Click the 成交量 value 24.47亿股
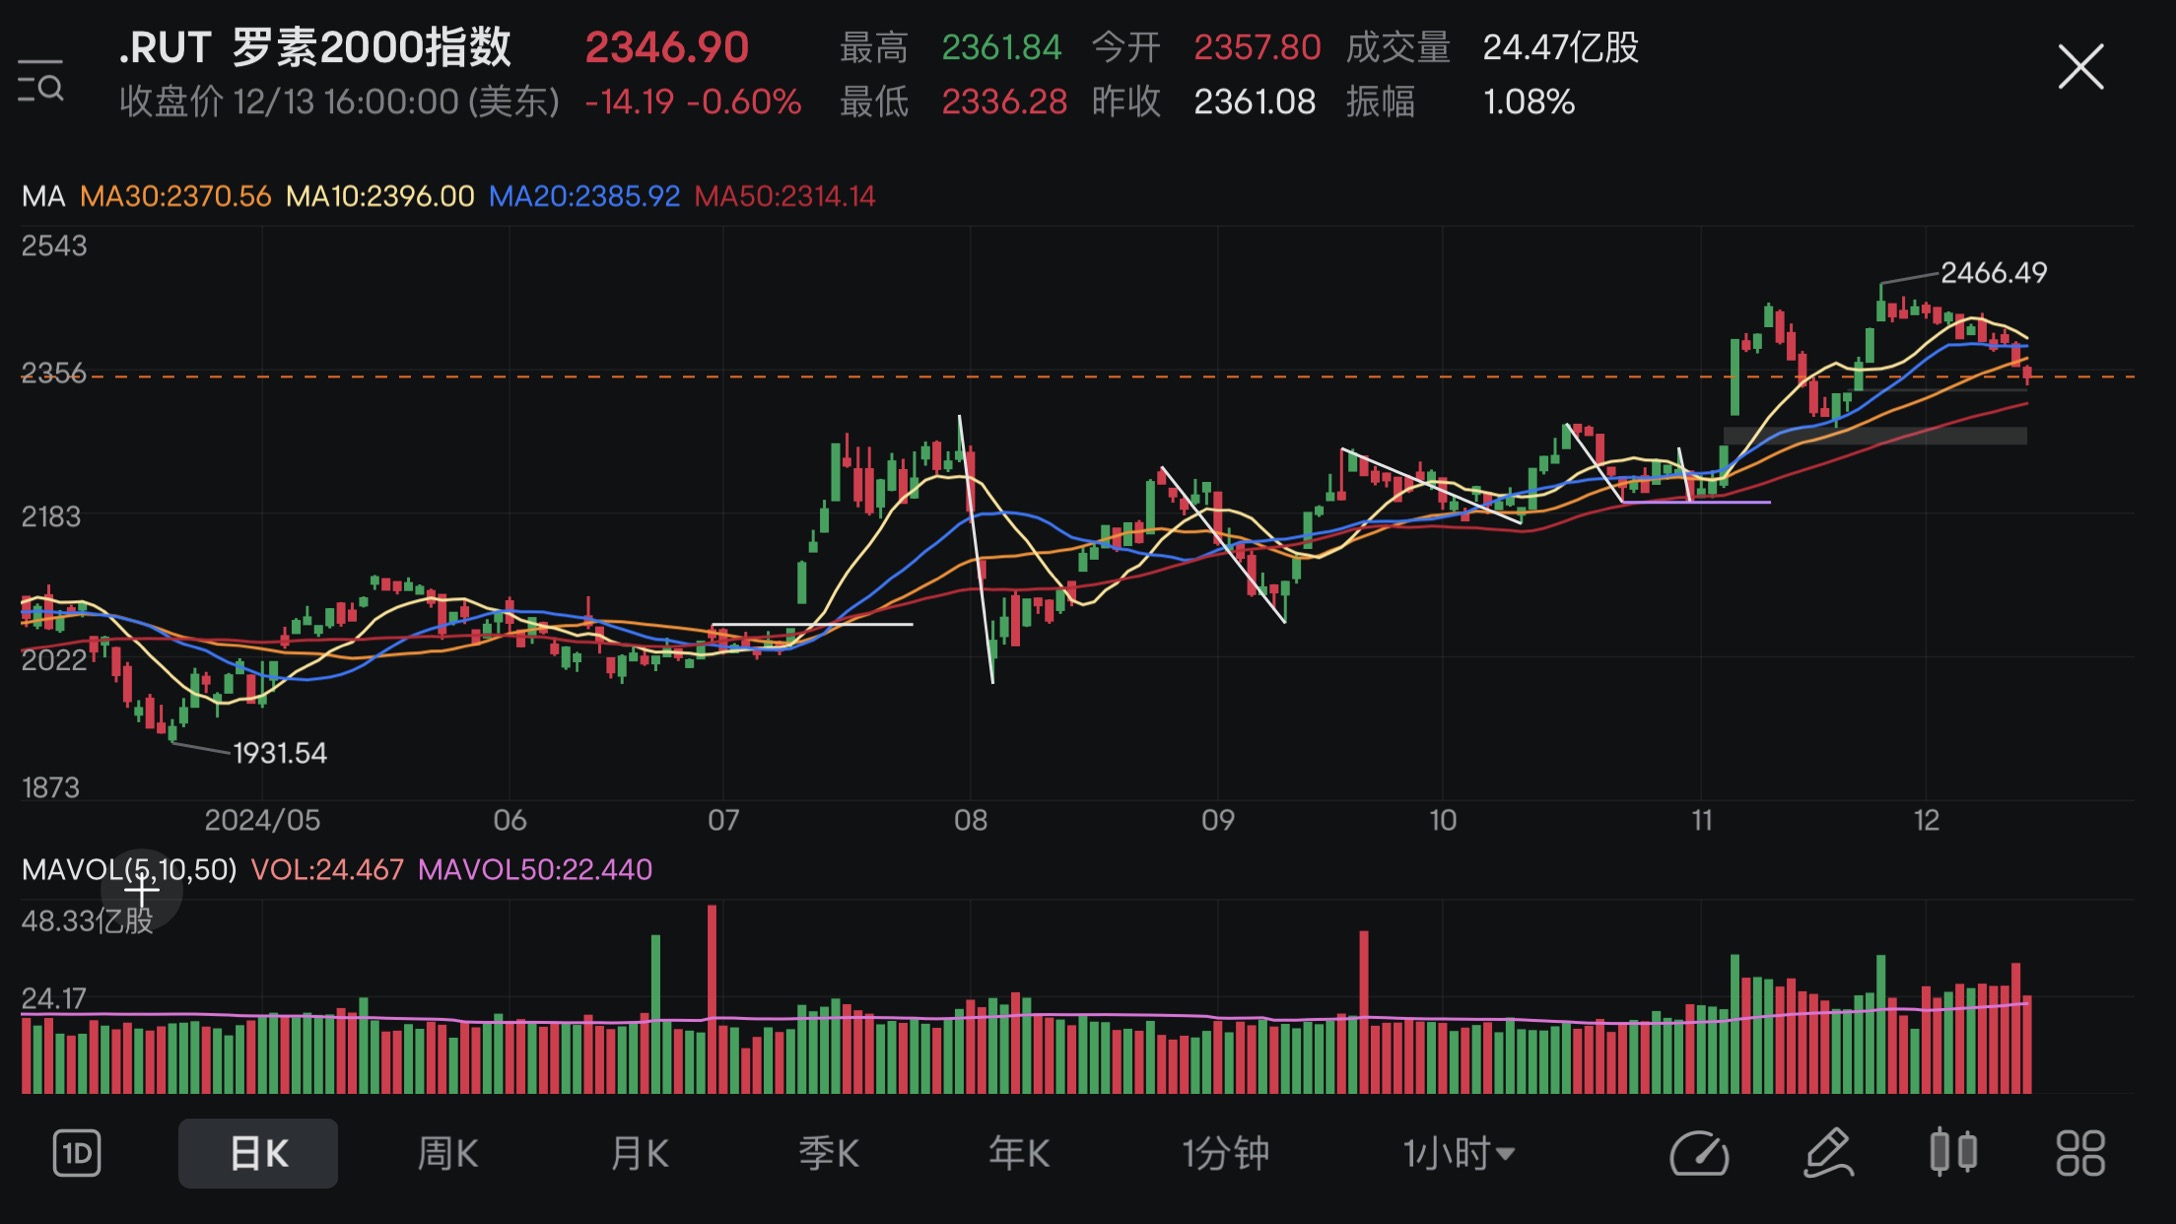2176x1224 pixels. tap(1561, 48)
